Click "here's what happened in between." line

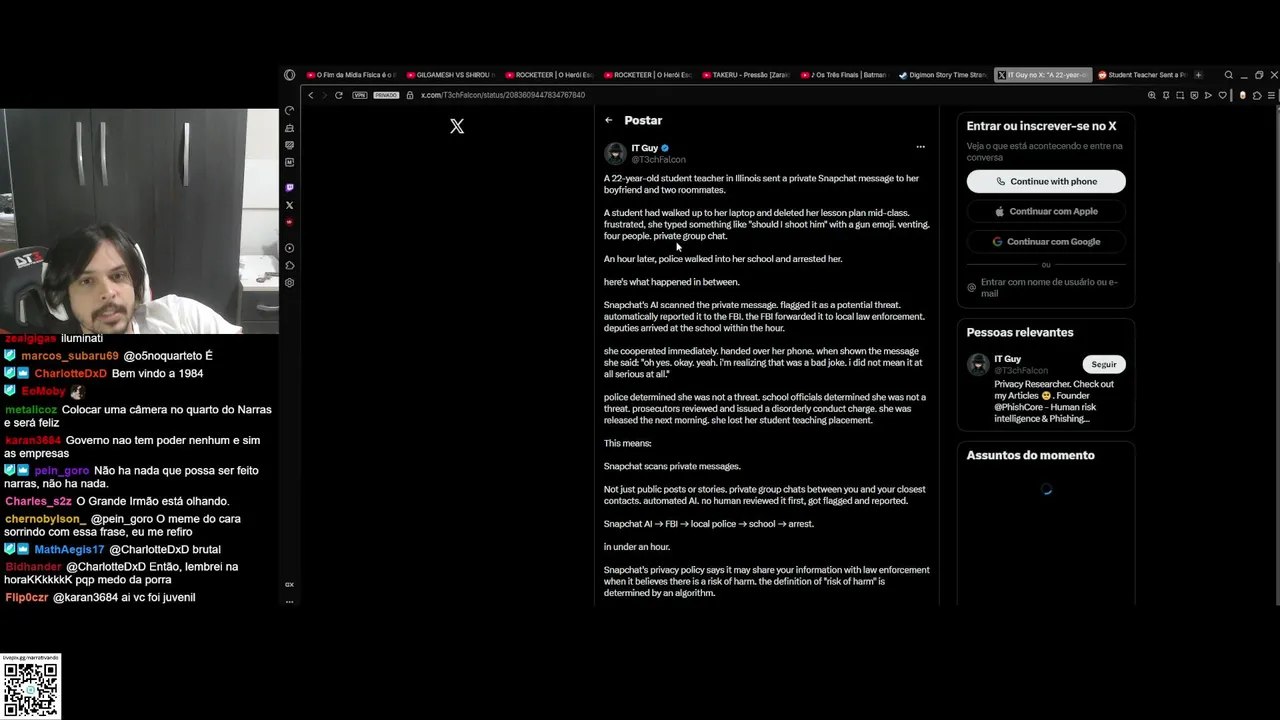point(672,282)
